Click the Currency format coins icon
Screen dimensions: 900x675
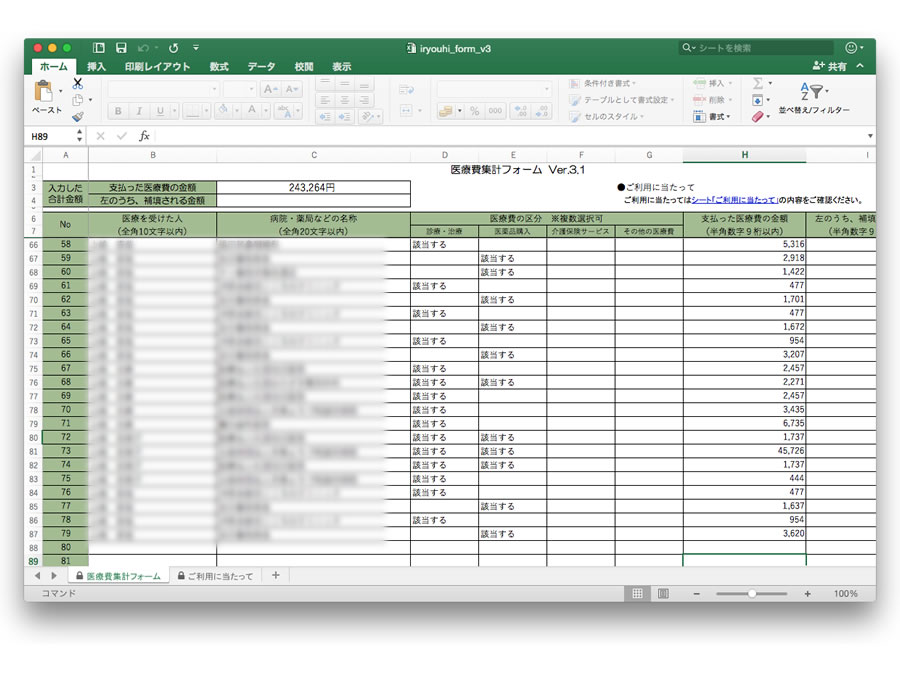point(445,111)
